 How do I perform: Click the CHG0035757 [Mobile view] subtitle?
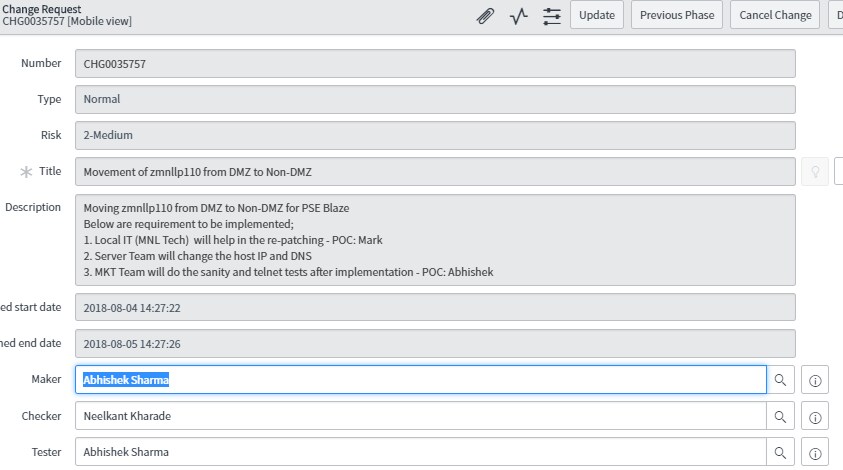(x=67, y=22)
